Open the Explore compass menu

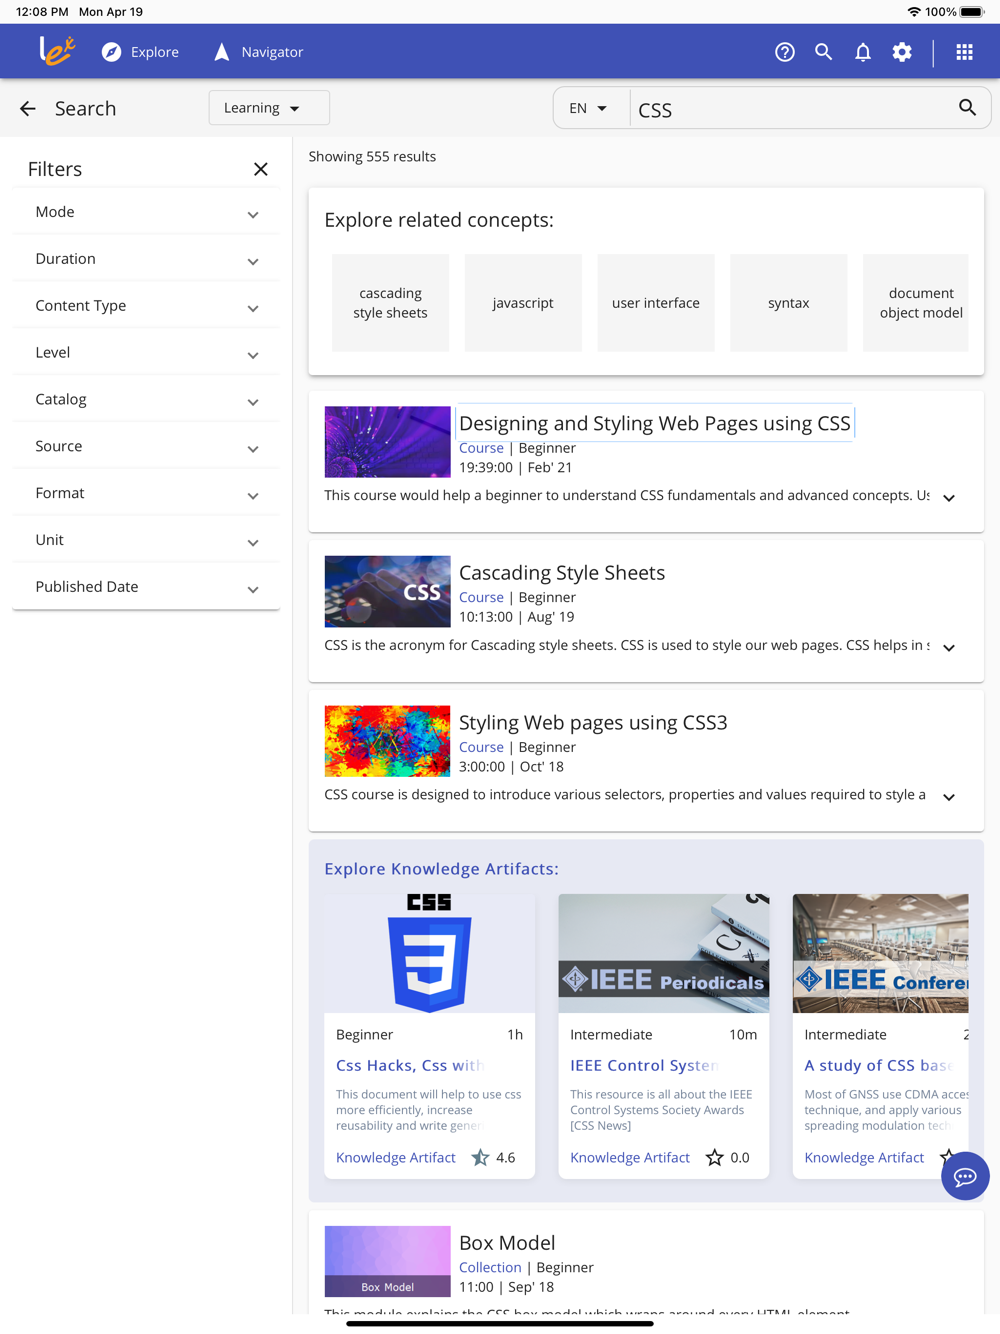click(140, 52)
